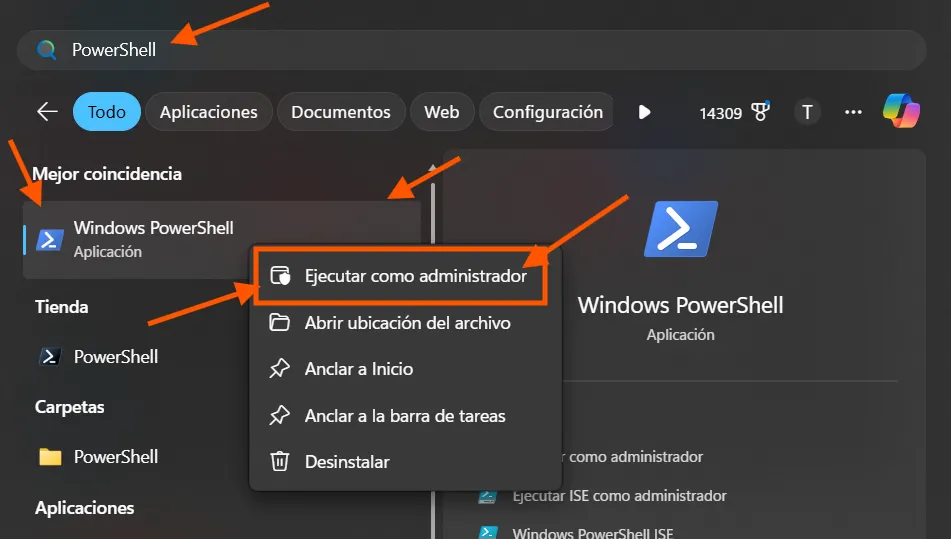Image resolution: width=951 pixels, height=539 pixels.
Task: Click the large Windows PowerShell logo in preview
Action: click(x=680, y=229)
